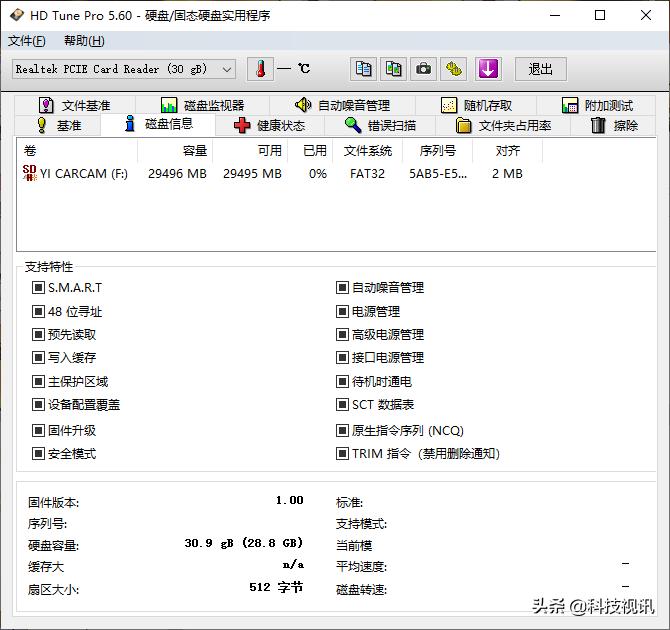The image size is (670, 630).
Task: Click the firmware version 1.00 value
Action: pos(289,500)
